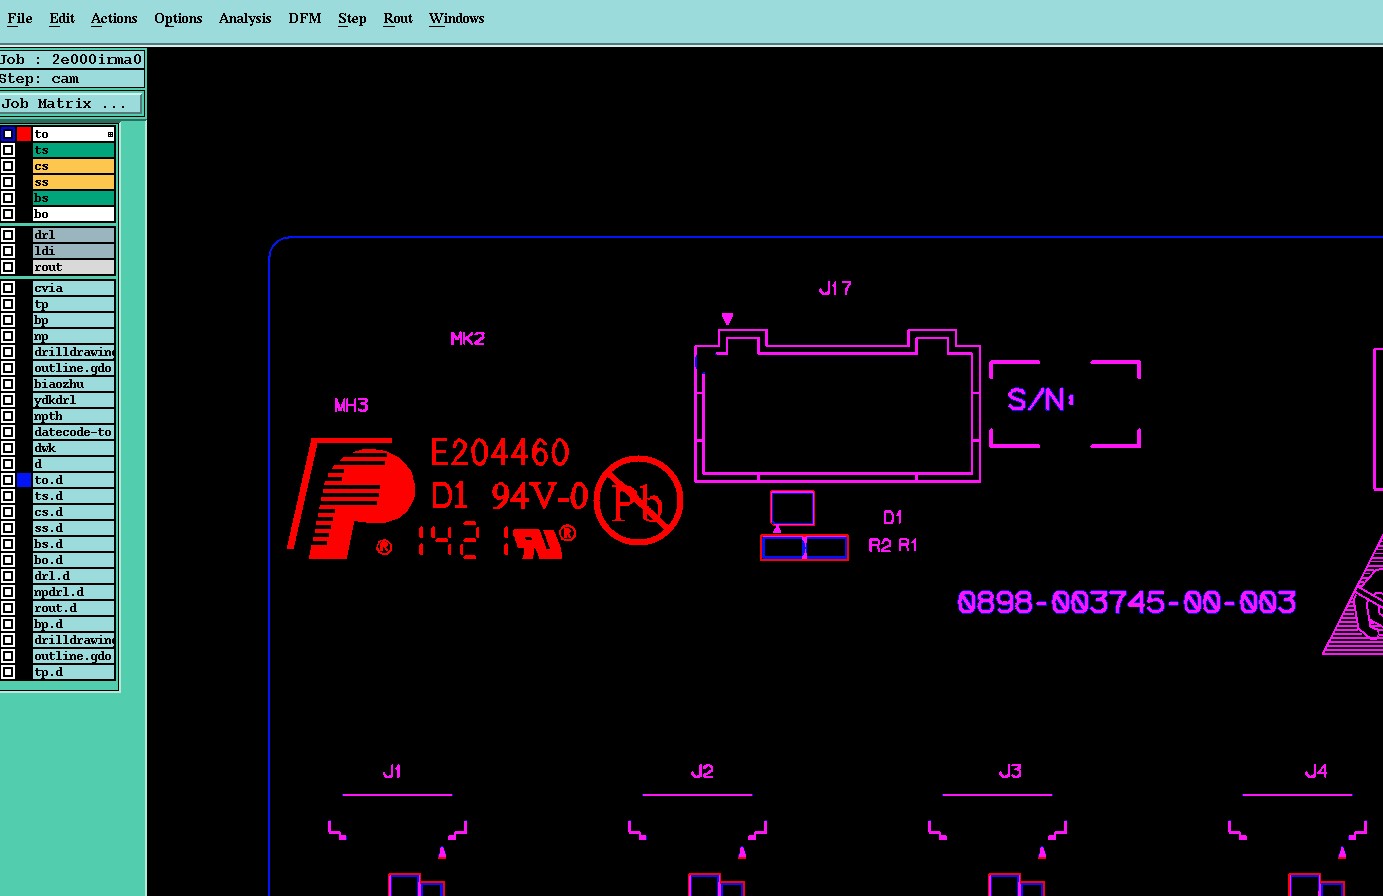
Task: Select the orange 'ss' layer name
Action: [74, 182]
